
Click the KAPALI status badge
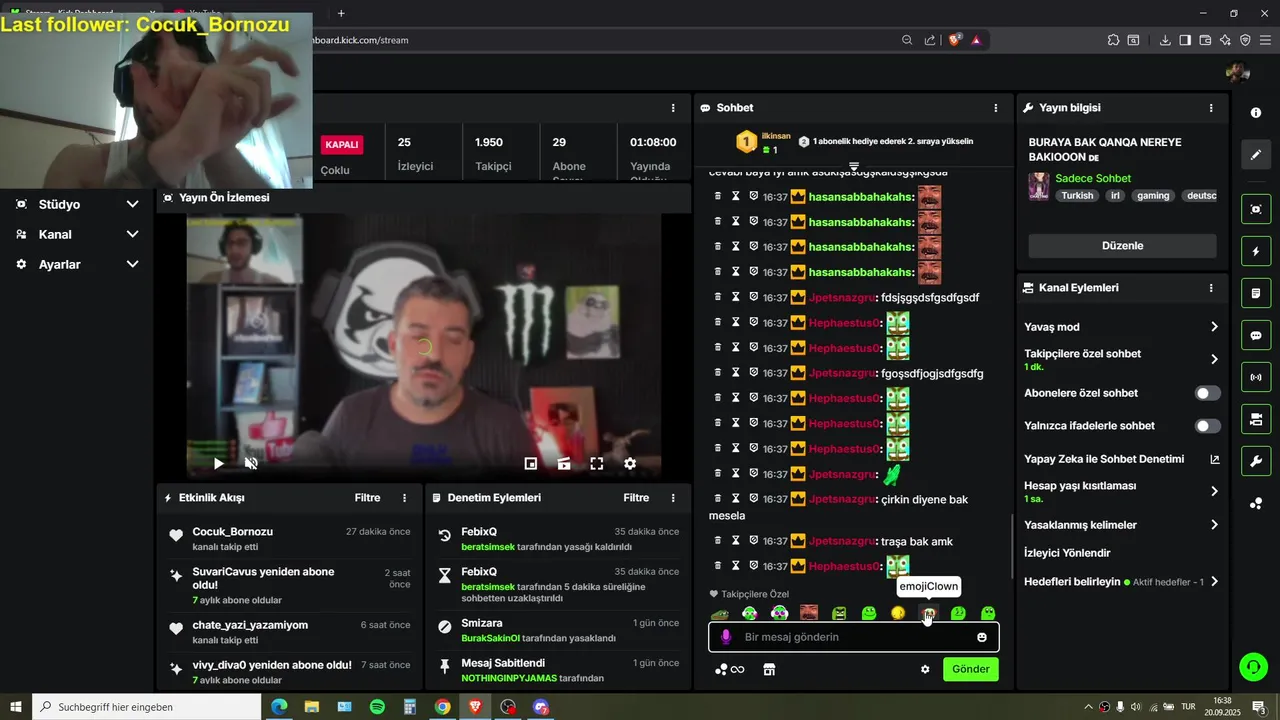(342, 145)
